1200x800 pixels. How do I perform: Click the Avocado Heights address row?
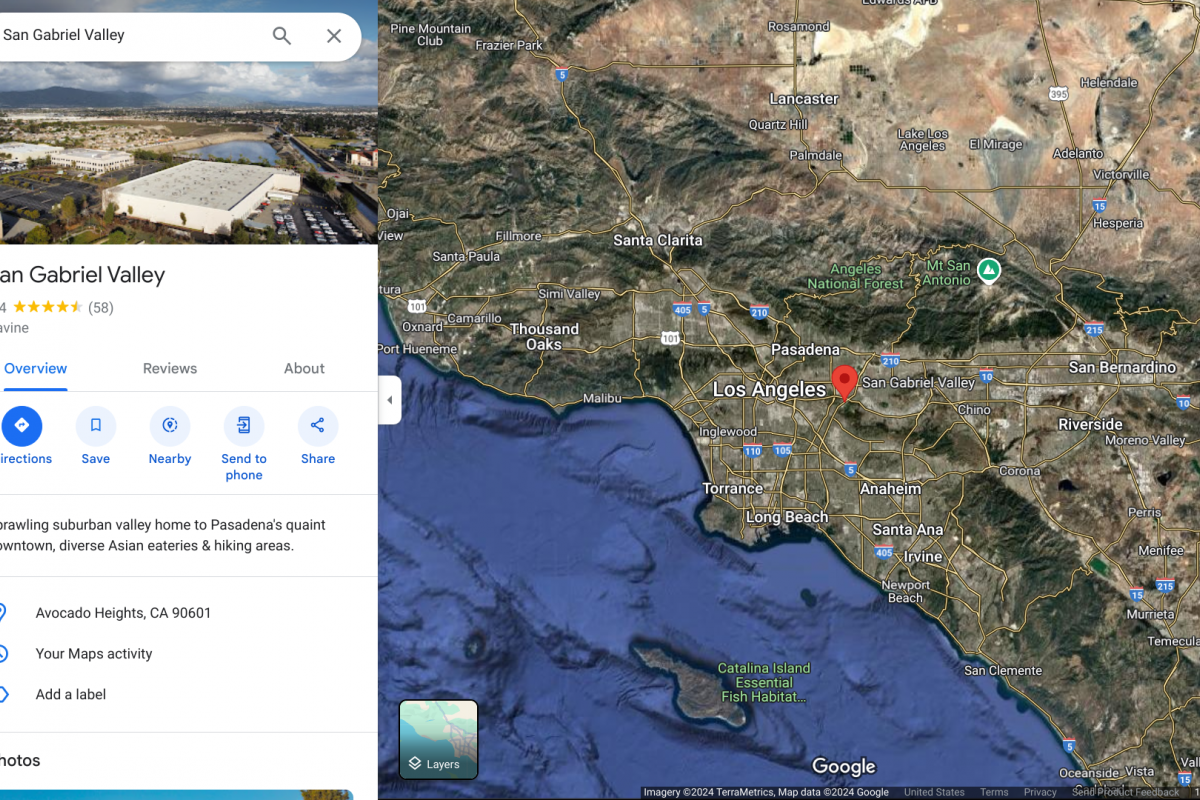123,613
